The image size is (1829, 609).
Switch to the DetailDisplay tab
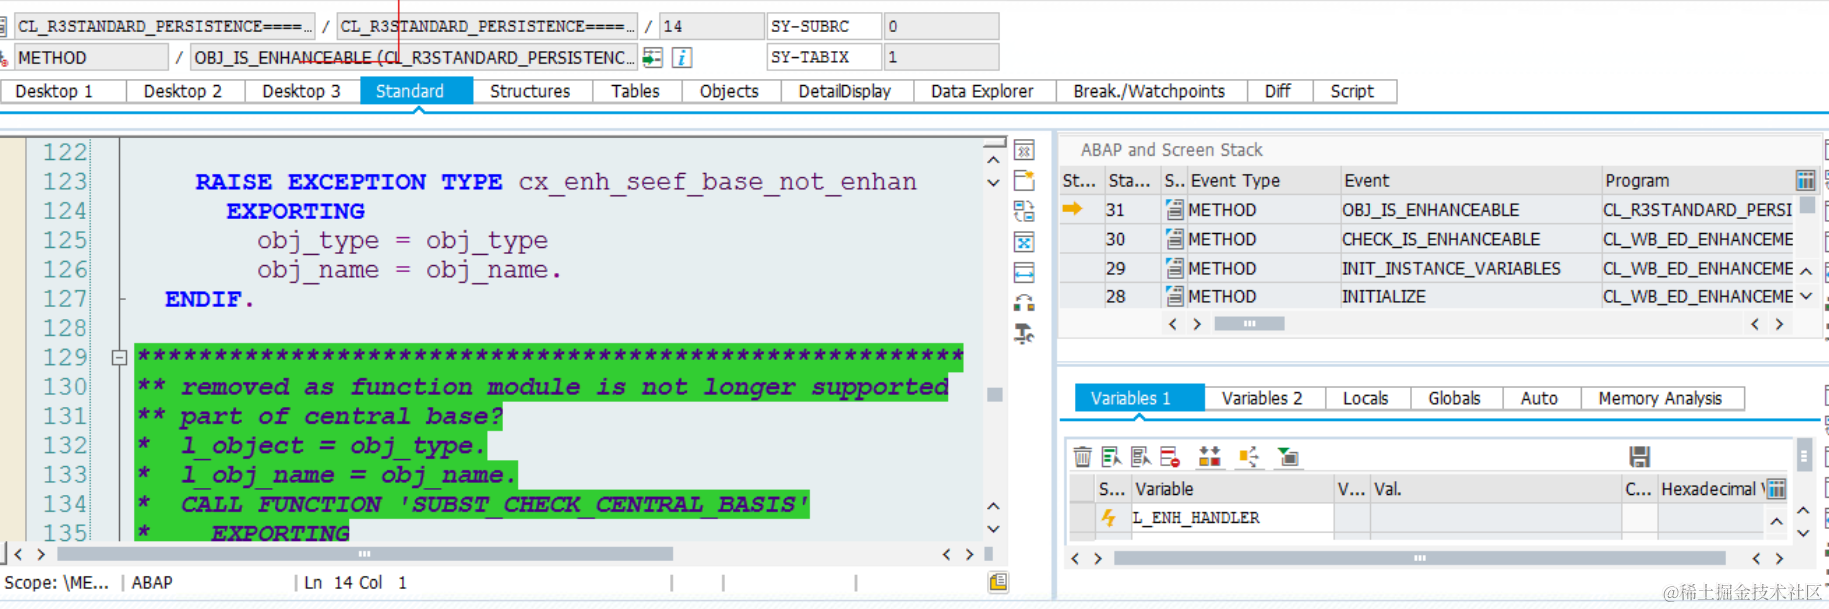tap(845, 91)
